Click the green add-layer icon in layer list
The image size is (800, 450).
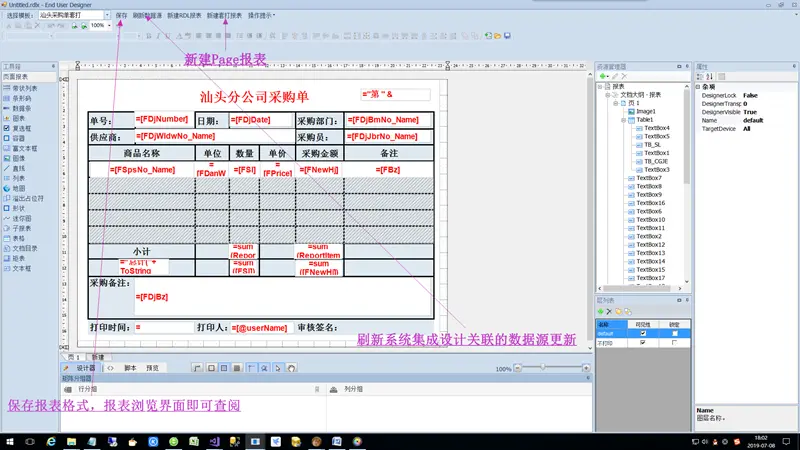(601, 311)
